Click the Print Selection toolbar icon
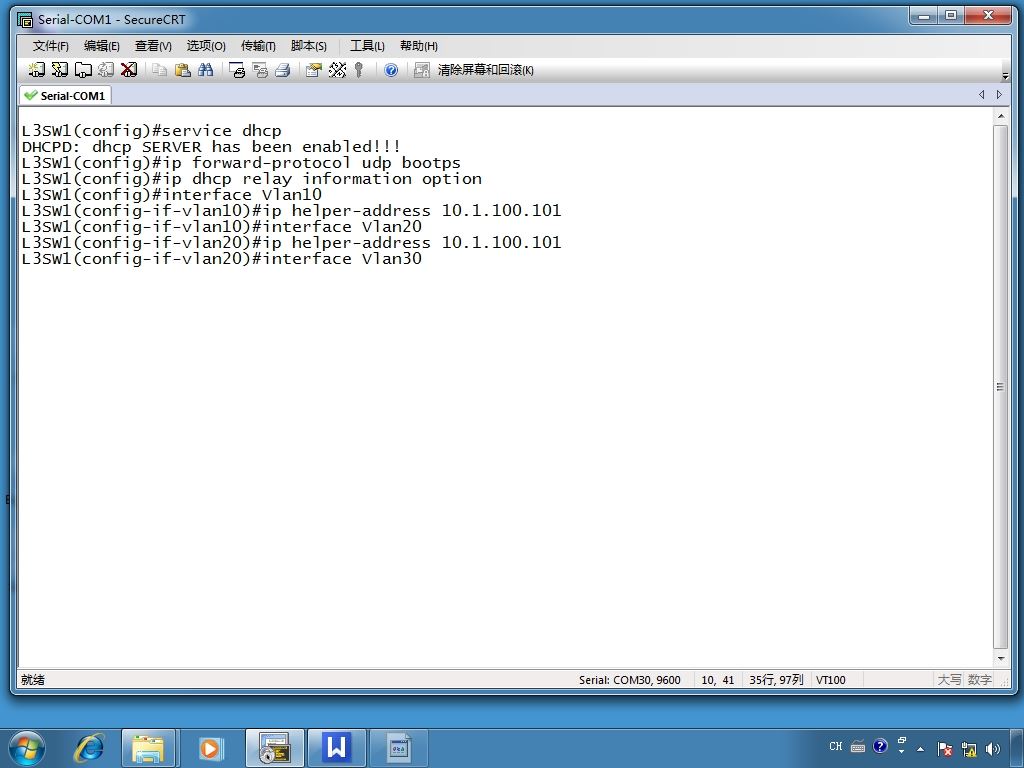The image size is (1024, 768). (x=260, y=70)
